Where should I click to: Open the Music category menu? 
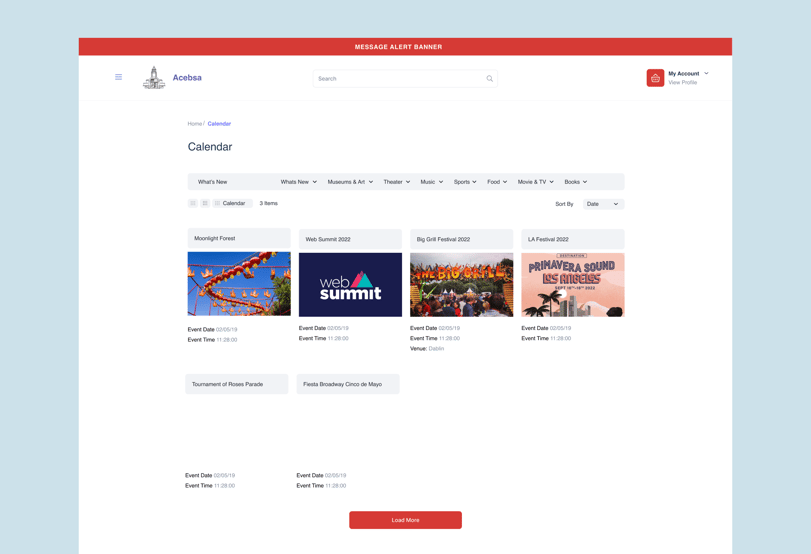431,182
